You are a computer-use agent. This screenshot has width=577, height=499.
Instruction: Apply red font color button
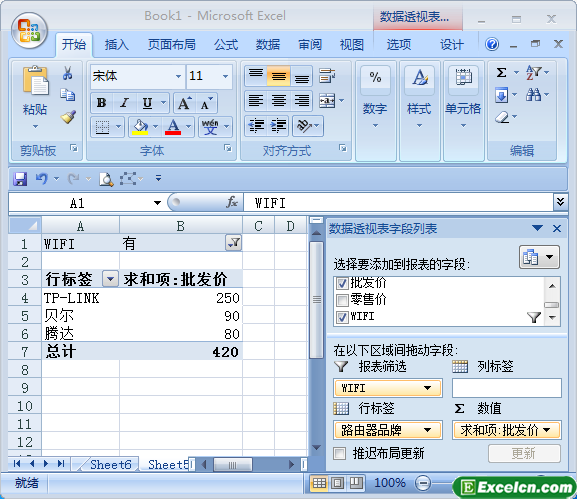(x=173, y=127)
